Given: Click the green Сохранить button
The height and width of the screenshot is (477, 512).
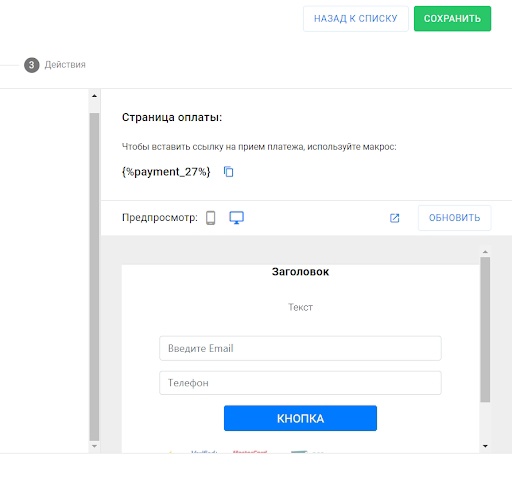Looking at the screenshot, I should coord(452,19).
